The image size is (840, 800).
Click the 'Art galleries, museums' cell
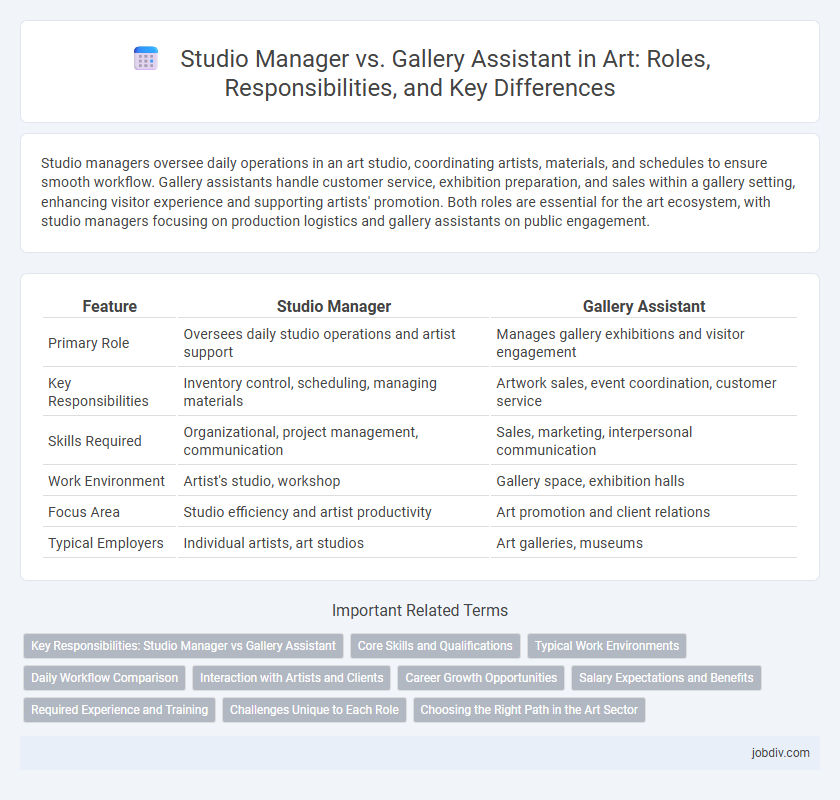click(x=643, y=543)
